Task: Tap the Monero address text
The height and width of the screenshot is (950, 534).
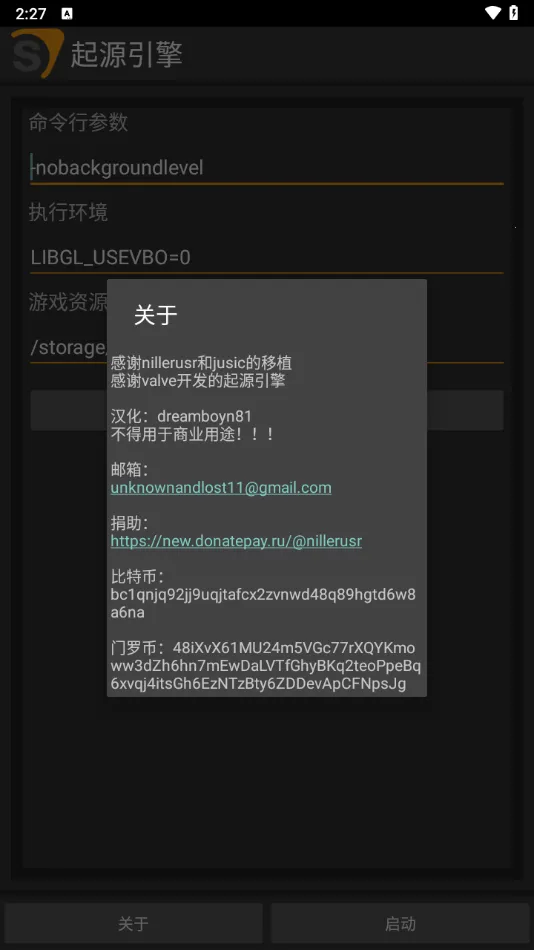Action: [x=265, y=666]
